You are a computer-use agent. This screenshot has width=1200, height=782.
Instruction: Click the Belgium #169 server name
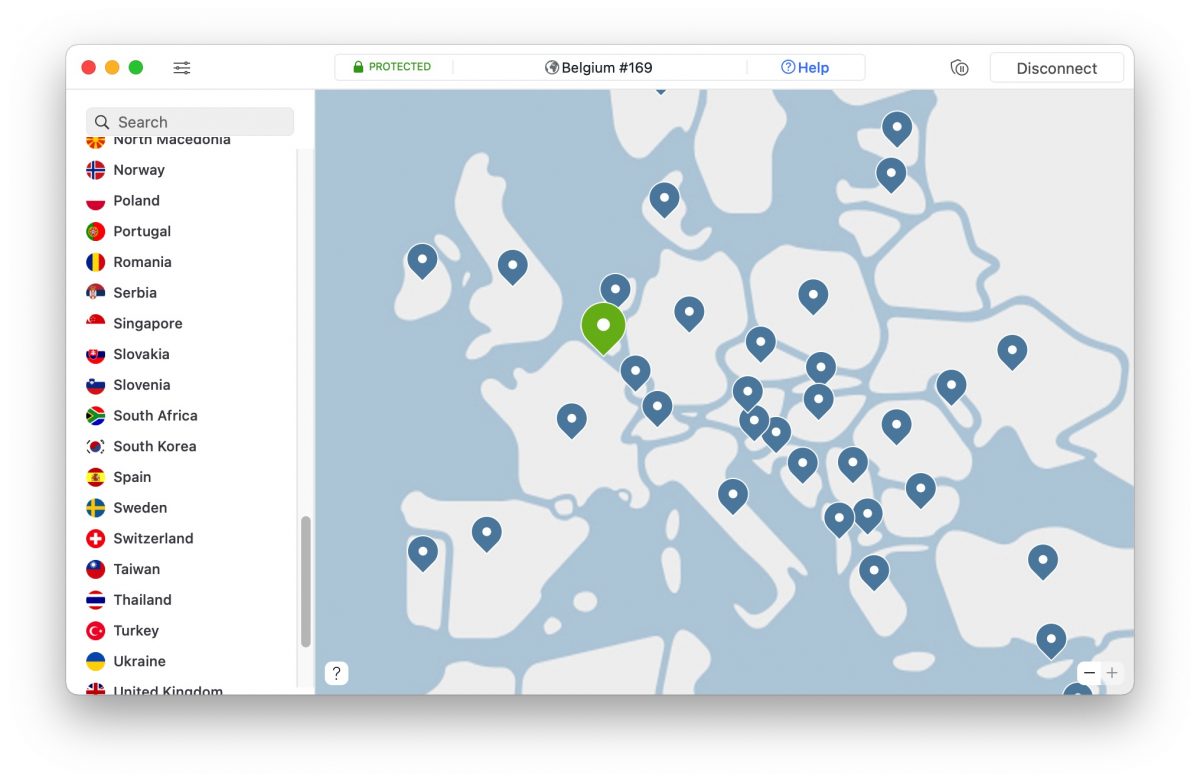(x=607, y=68)
